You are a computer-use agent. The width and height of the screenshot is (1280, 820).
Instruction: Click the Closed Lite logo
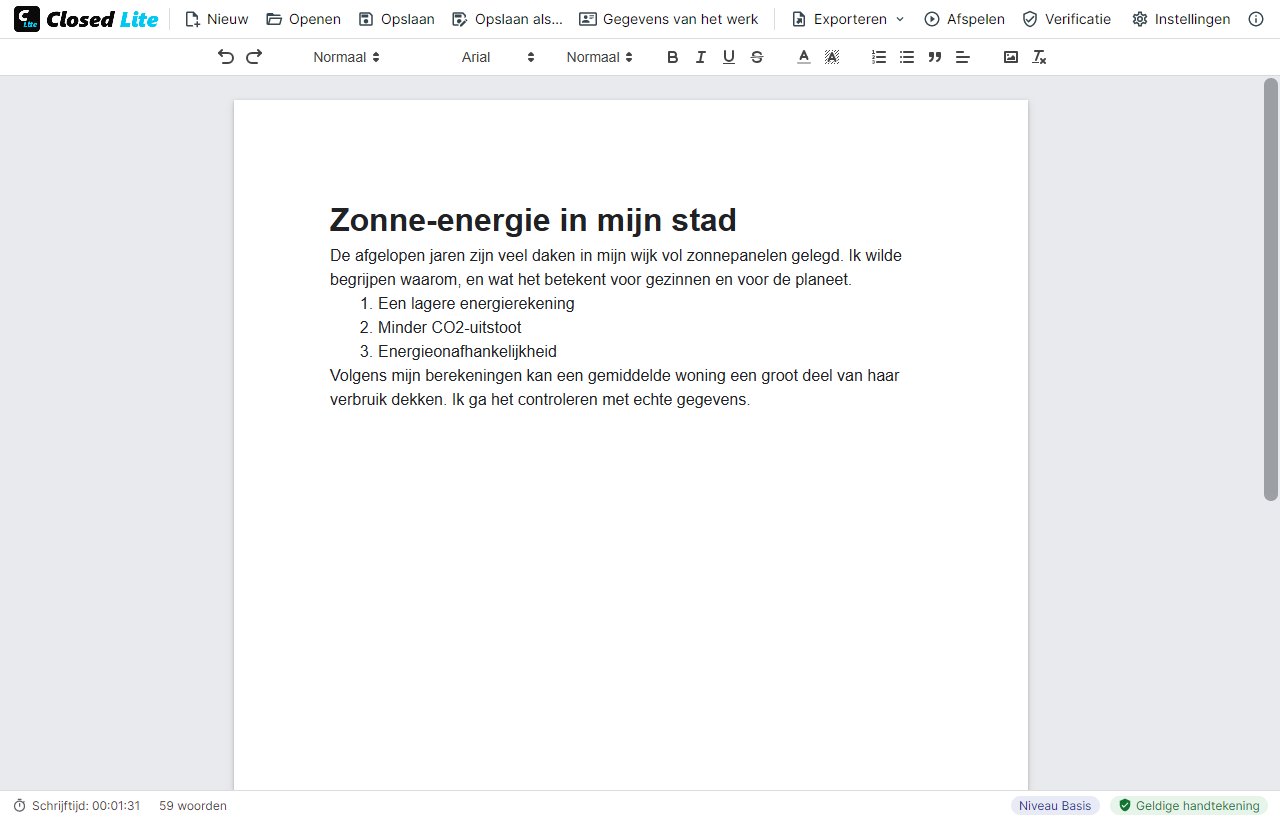[86, 19]
